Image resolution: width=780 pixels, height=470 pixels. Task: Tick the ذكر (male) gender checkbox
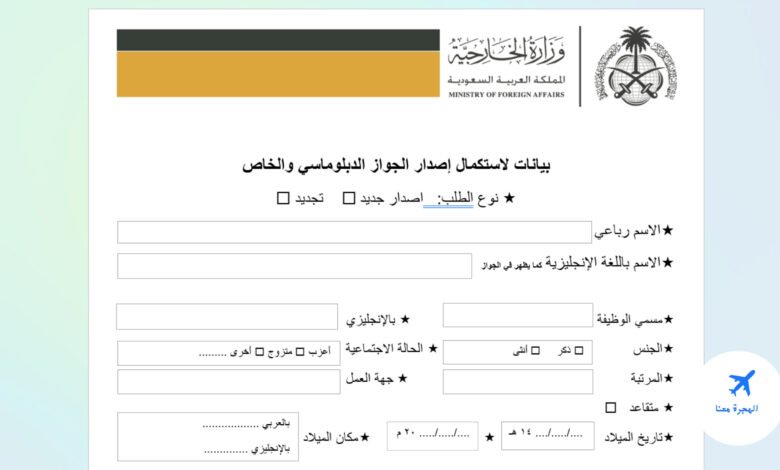click(x=579, y=351)
